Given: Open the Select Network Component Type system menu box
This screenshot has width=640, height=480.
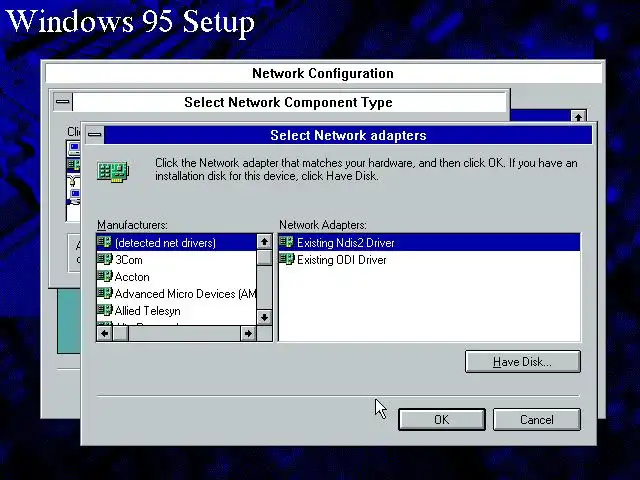Looking at the screenshot, I should [63, 102].
